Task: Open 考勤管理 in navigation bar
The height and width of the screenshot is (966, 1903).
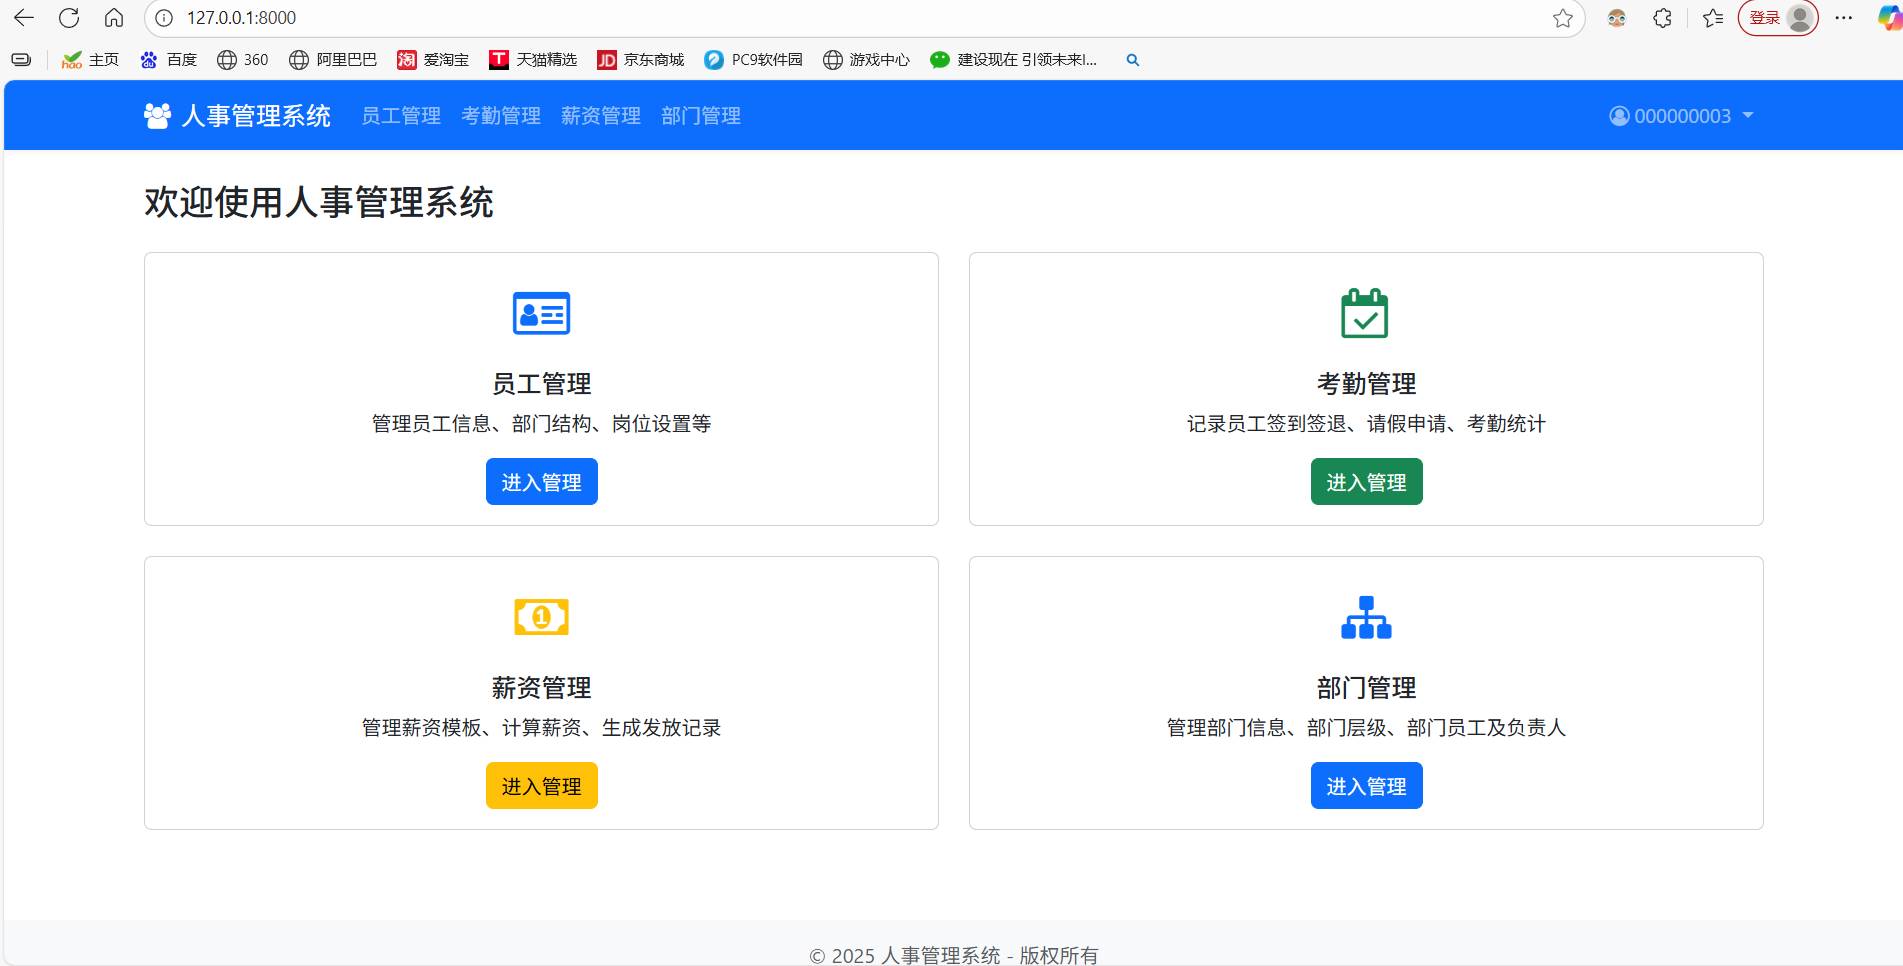Action: [501, 116]
